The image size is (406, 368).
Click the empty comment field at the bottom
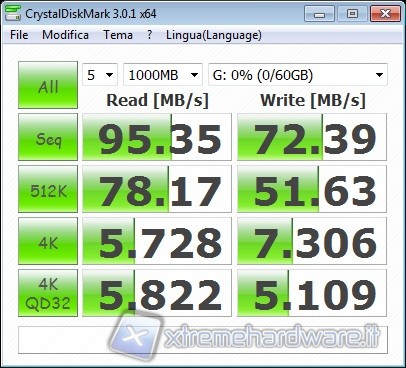(203, 340)
